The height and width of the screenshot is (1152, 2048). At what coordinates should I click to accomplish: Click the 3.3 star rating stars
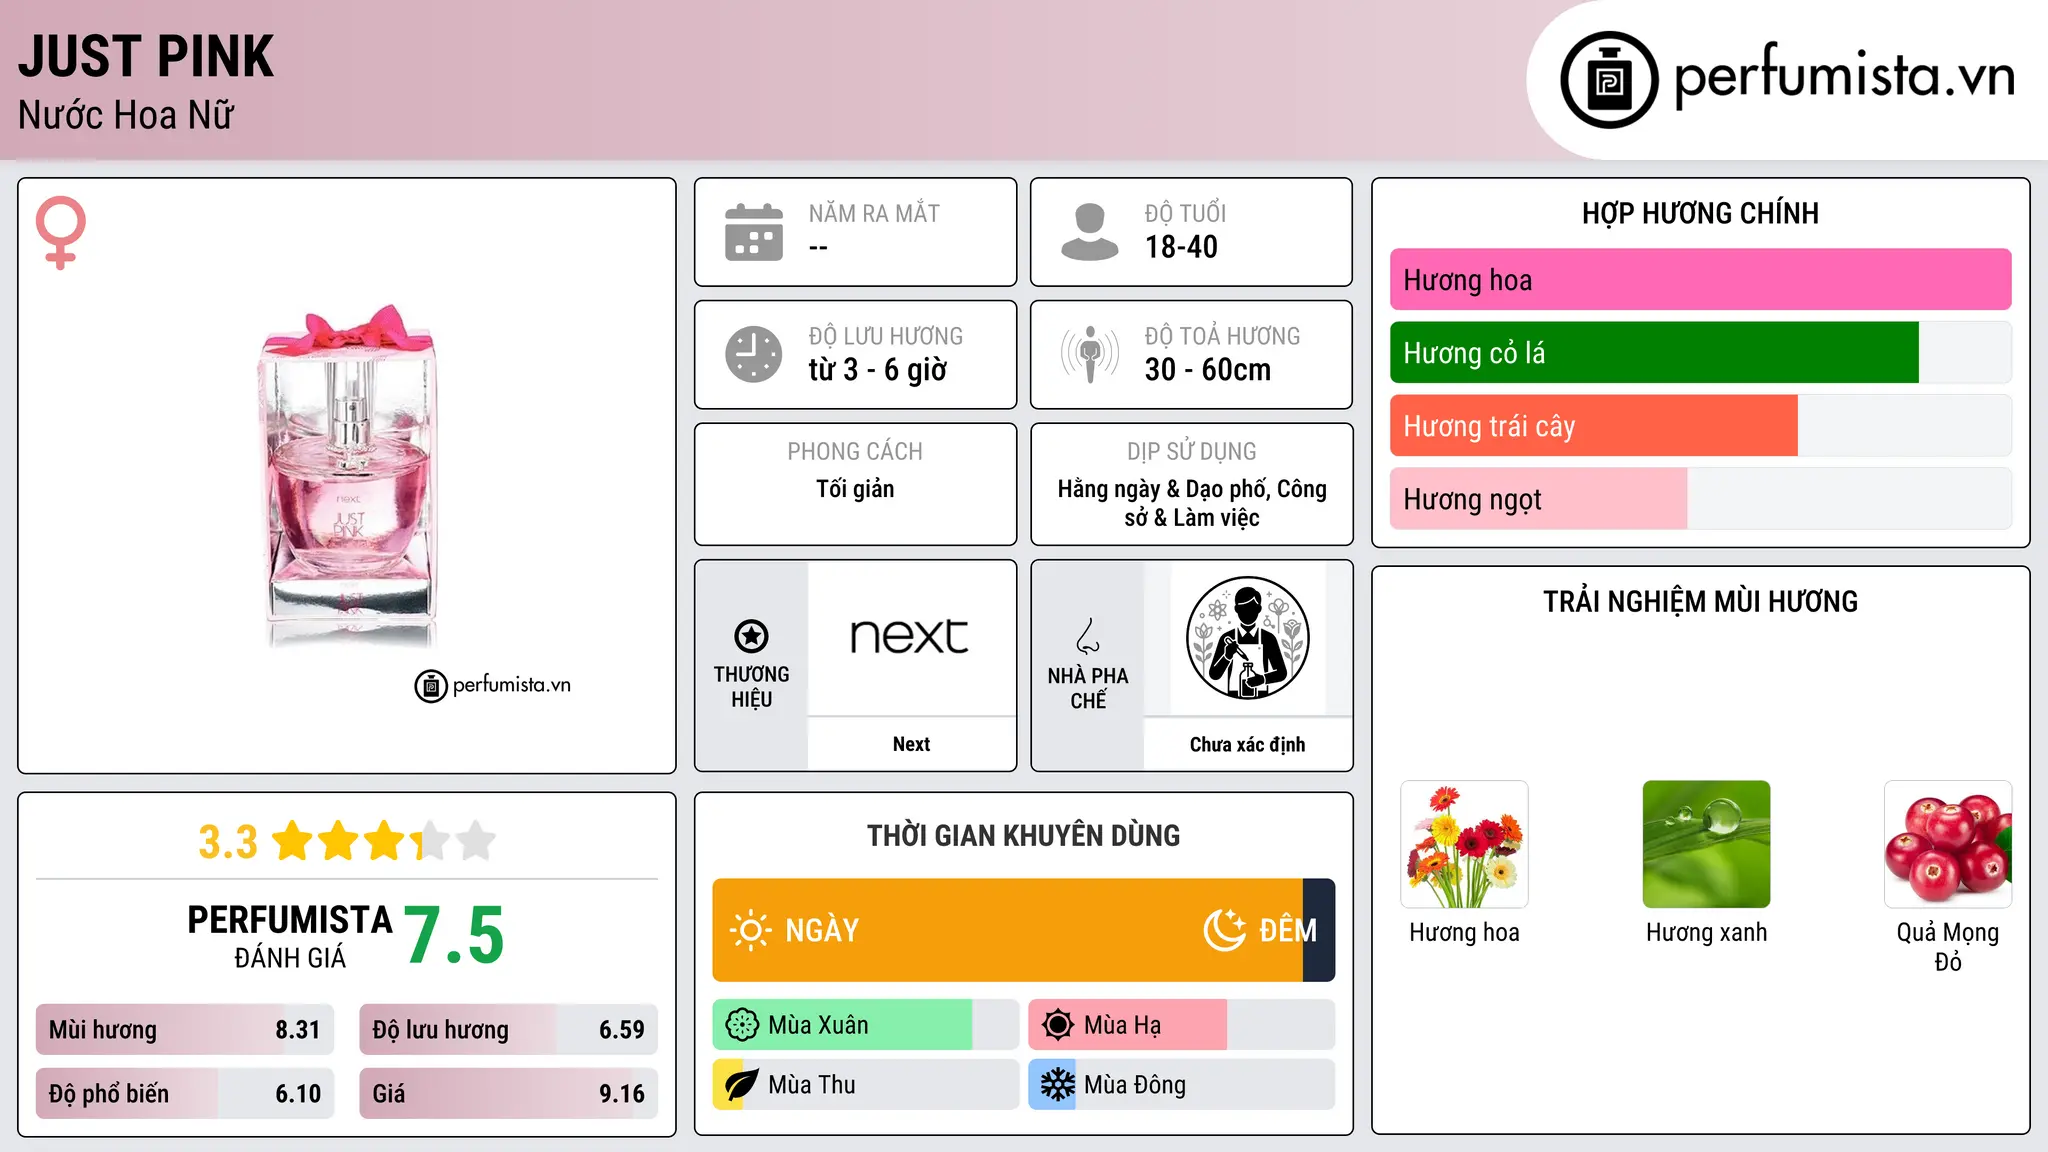384,841
